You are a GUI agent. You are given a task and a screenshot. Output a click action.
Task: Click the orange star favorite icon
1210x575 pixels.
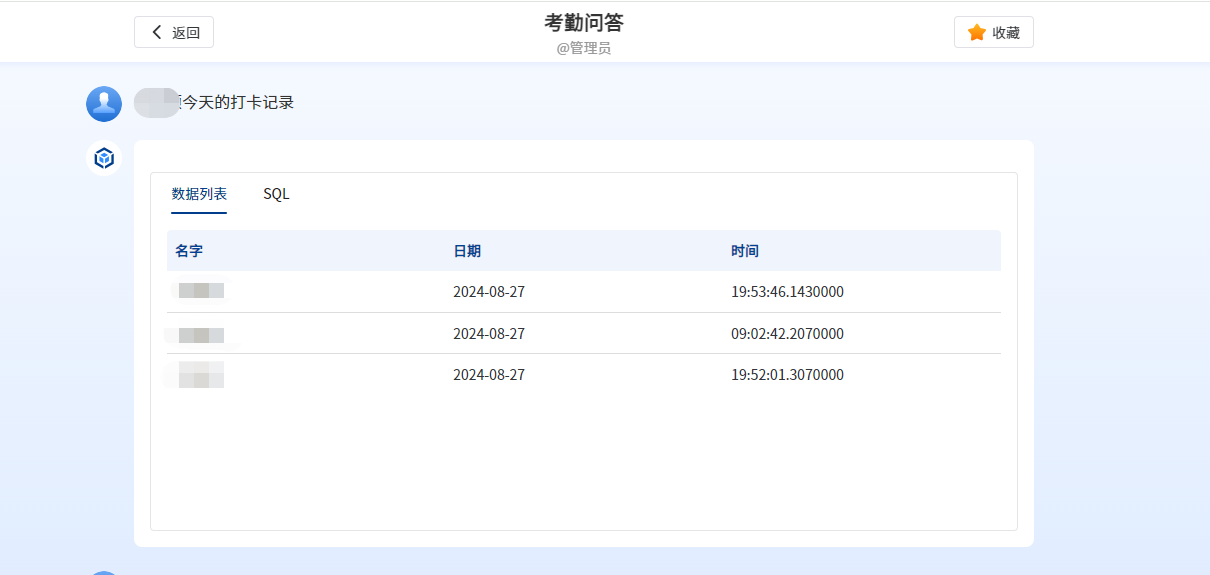click(976, 32)
